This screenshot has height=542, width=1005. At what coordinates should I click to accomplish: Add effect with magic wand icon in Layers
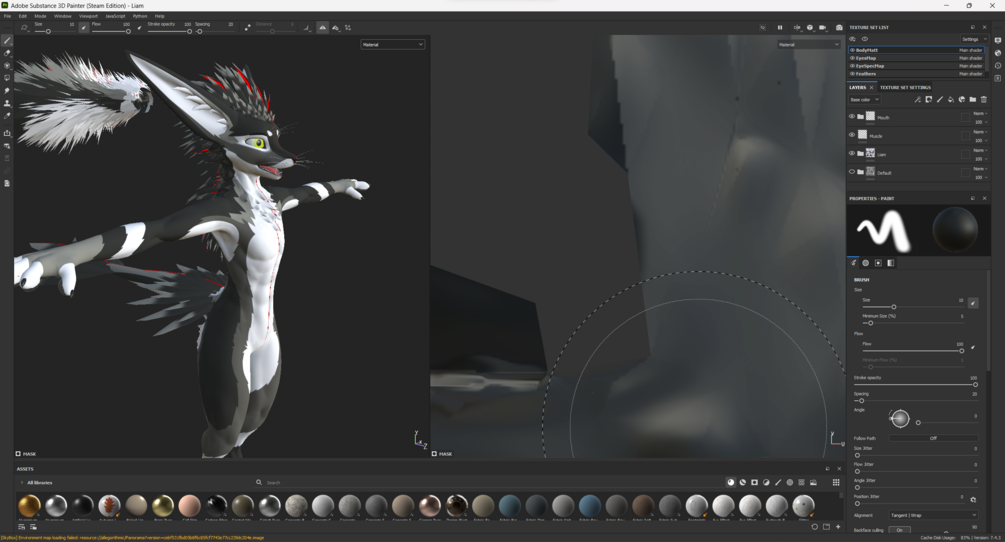917,99
